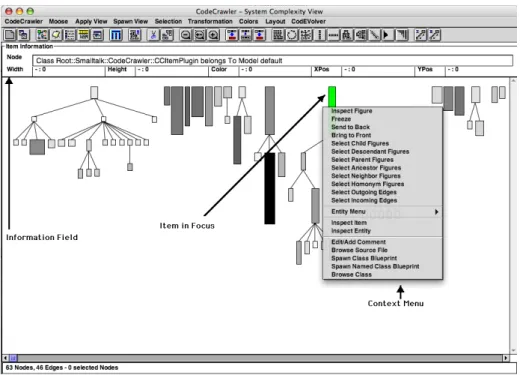Choose Bring to Front
The image size is (520, 375).
tap(383, 135)
